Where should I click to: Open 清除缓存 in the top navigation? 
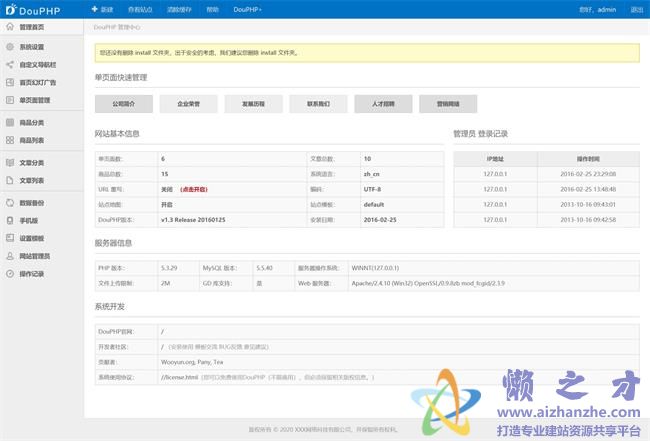[x=178, y=9]
